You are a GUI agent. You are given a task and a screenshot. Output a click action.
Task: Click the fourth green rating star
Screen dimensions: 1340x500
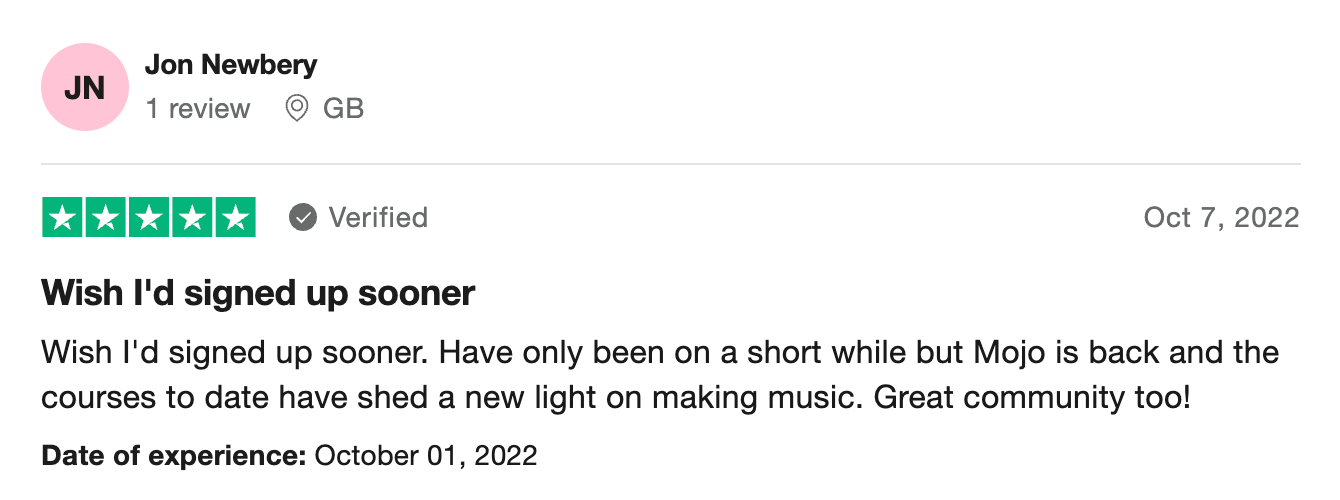click(x=192, y=218)
